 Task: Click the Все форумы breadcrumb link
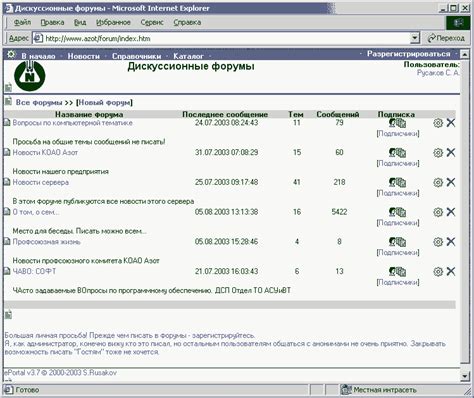[x=39, y=102]
